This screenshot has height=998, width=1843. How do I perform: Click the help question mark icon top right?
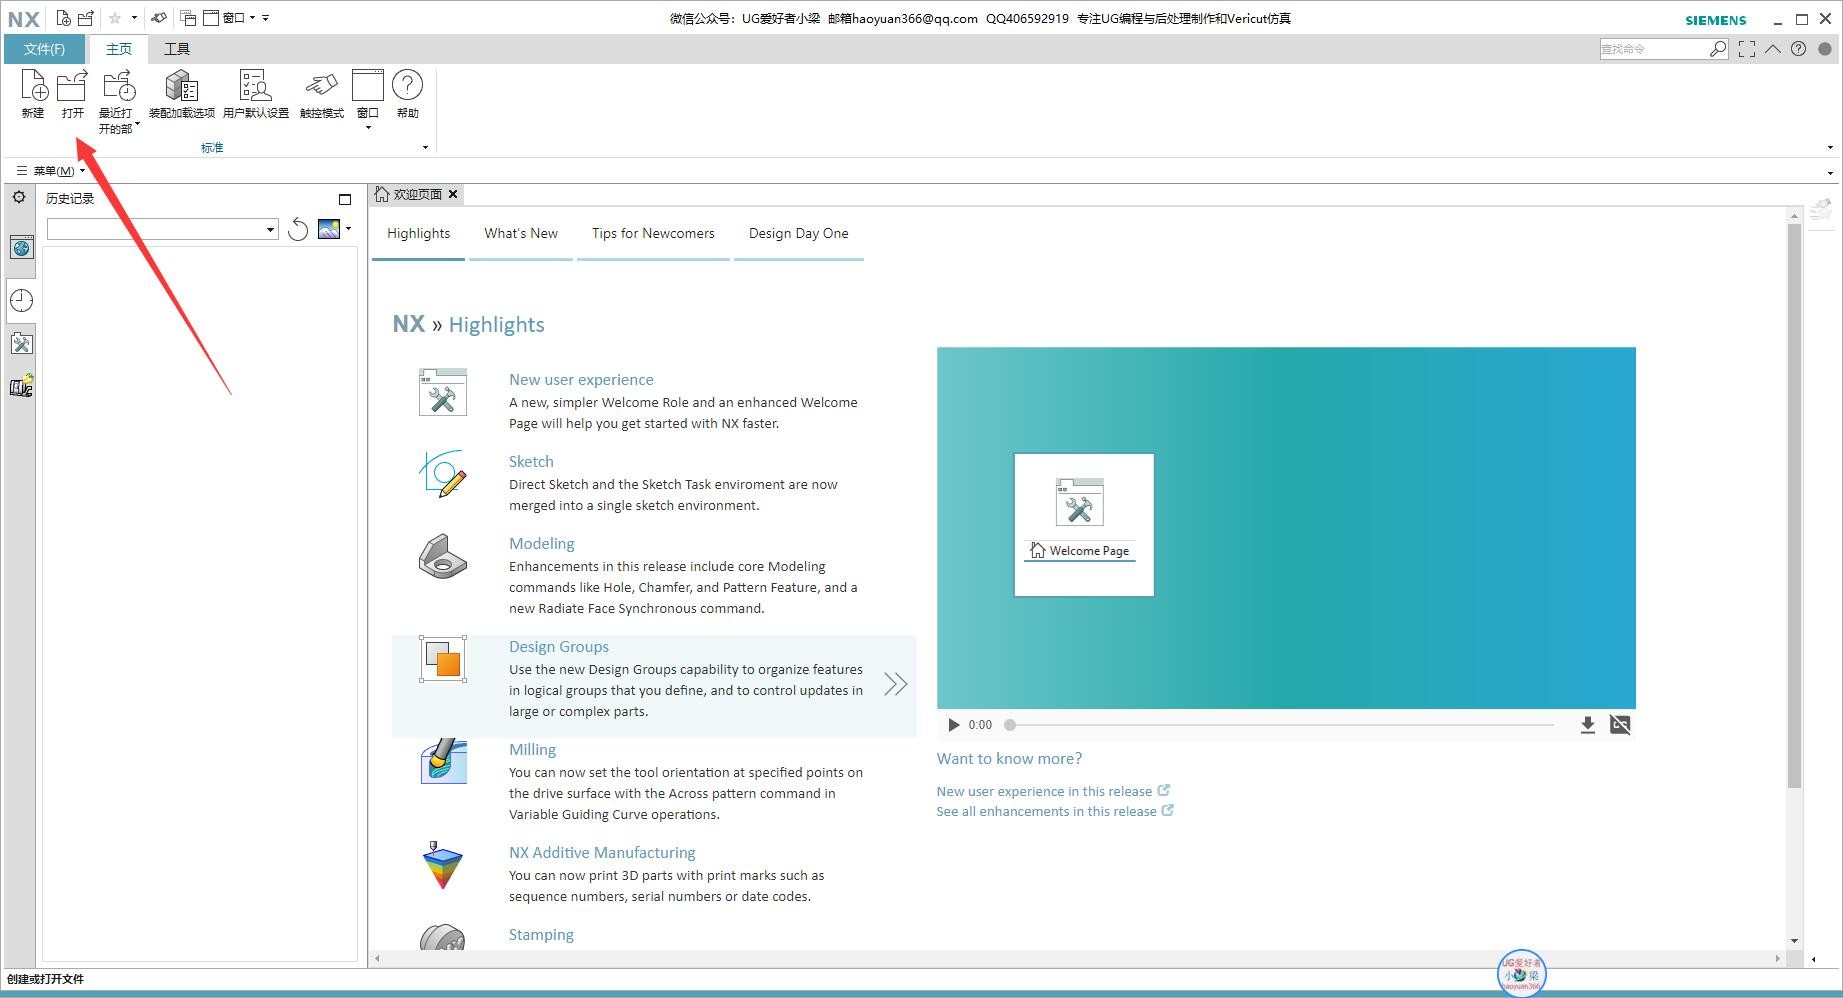(1798, 49)
